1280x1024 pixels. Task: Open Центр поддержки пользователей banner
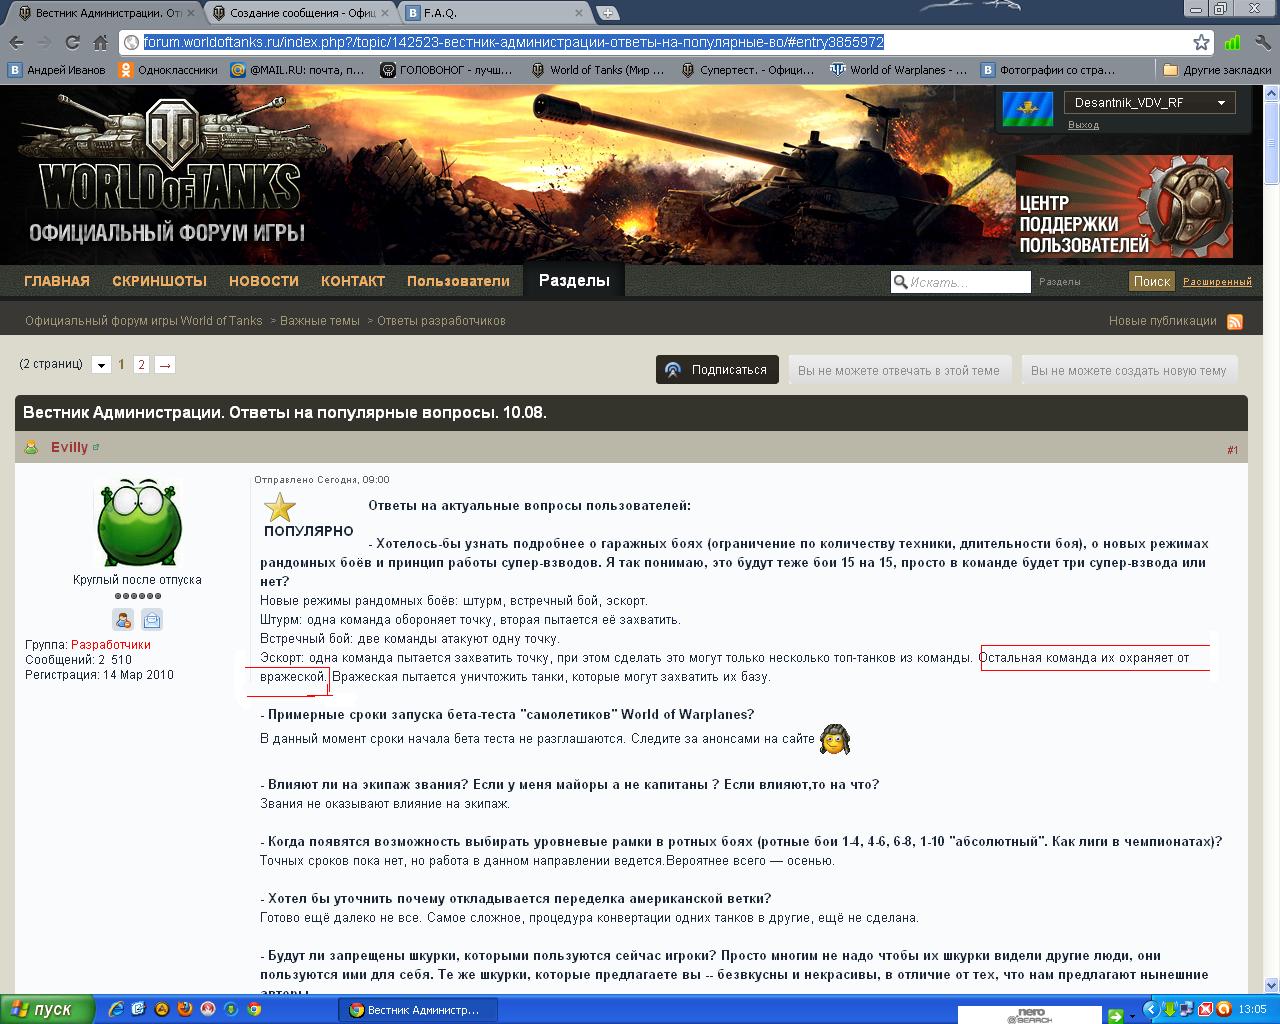click(1124, 207)
